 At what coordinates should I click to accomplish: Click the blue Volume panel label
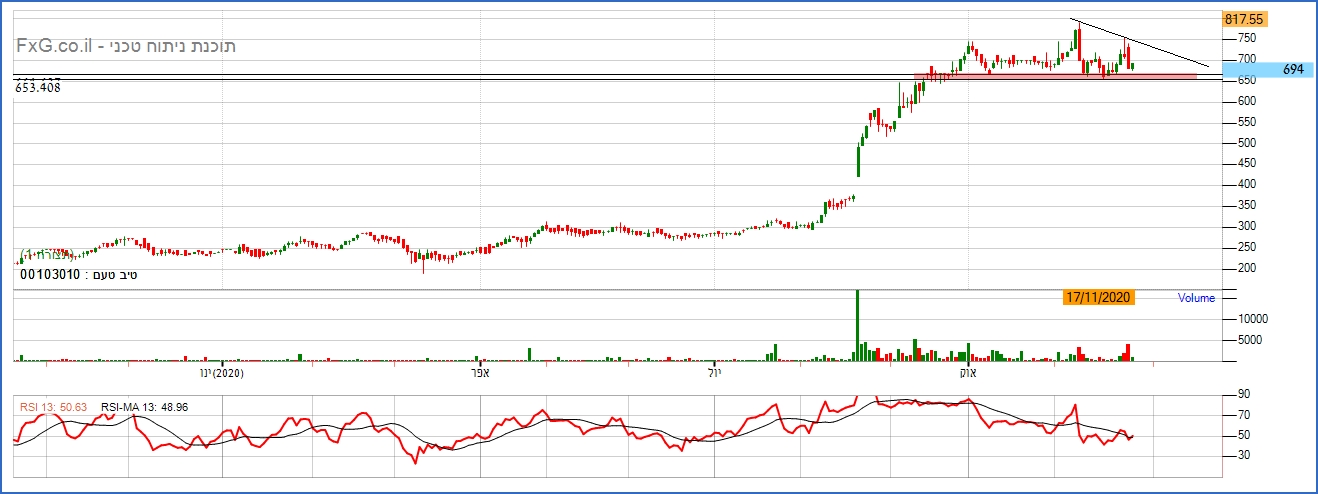point(1196,297)
